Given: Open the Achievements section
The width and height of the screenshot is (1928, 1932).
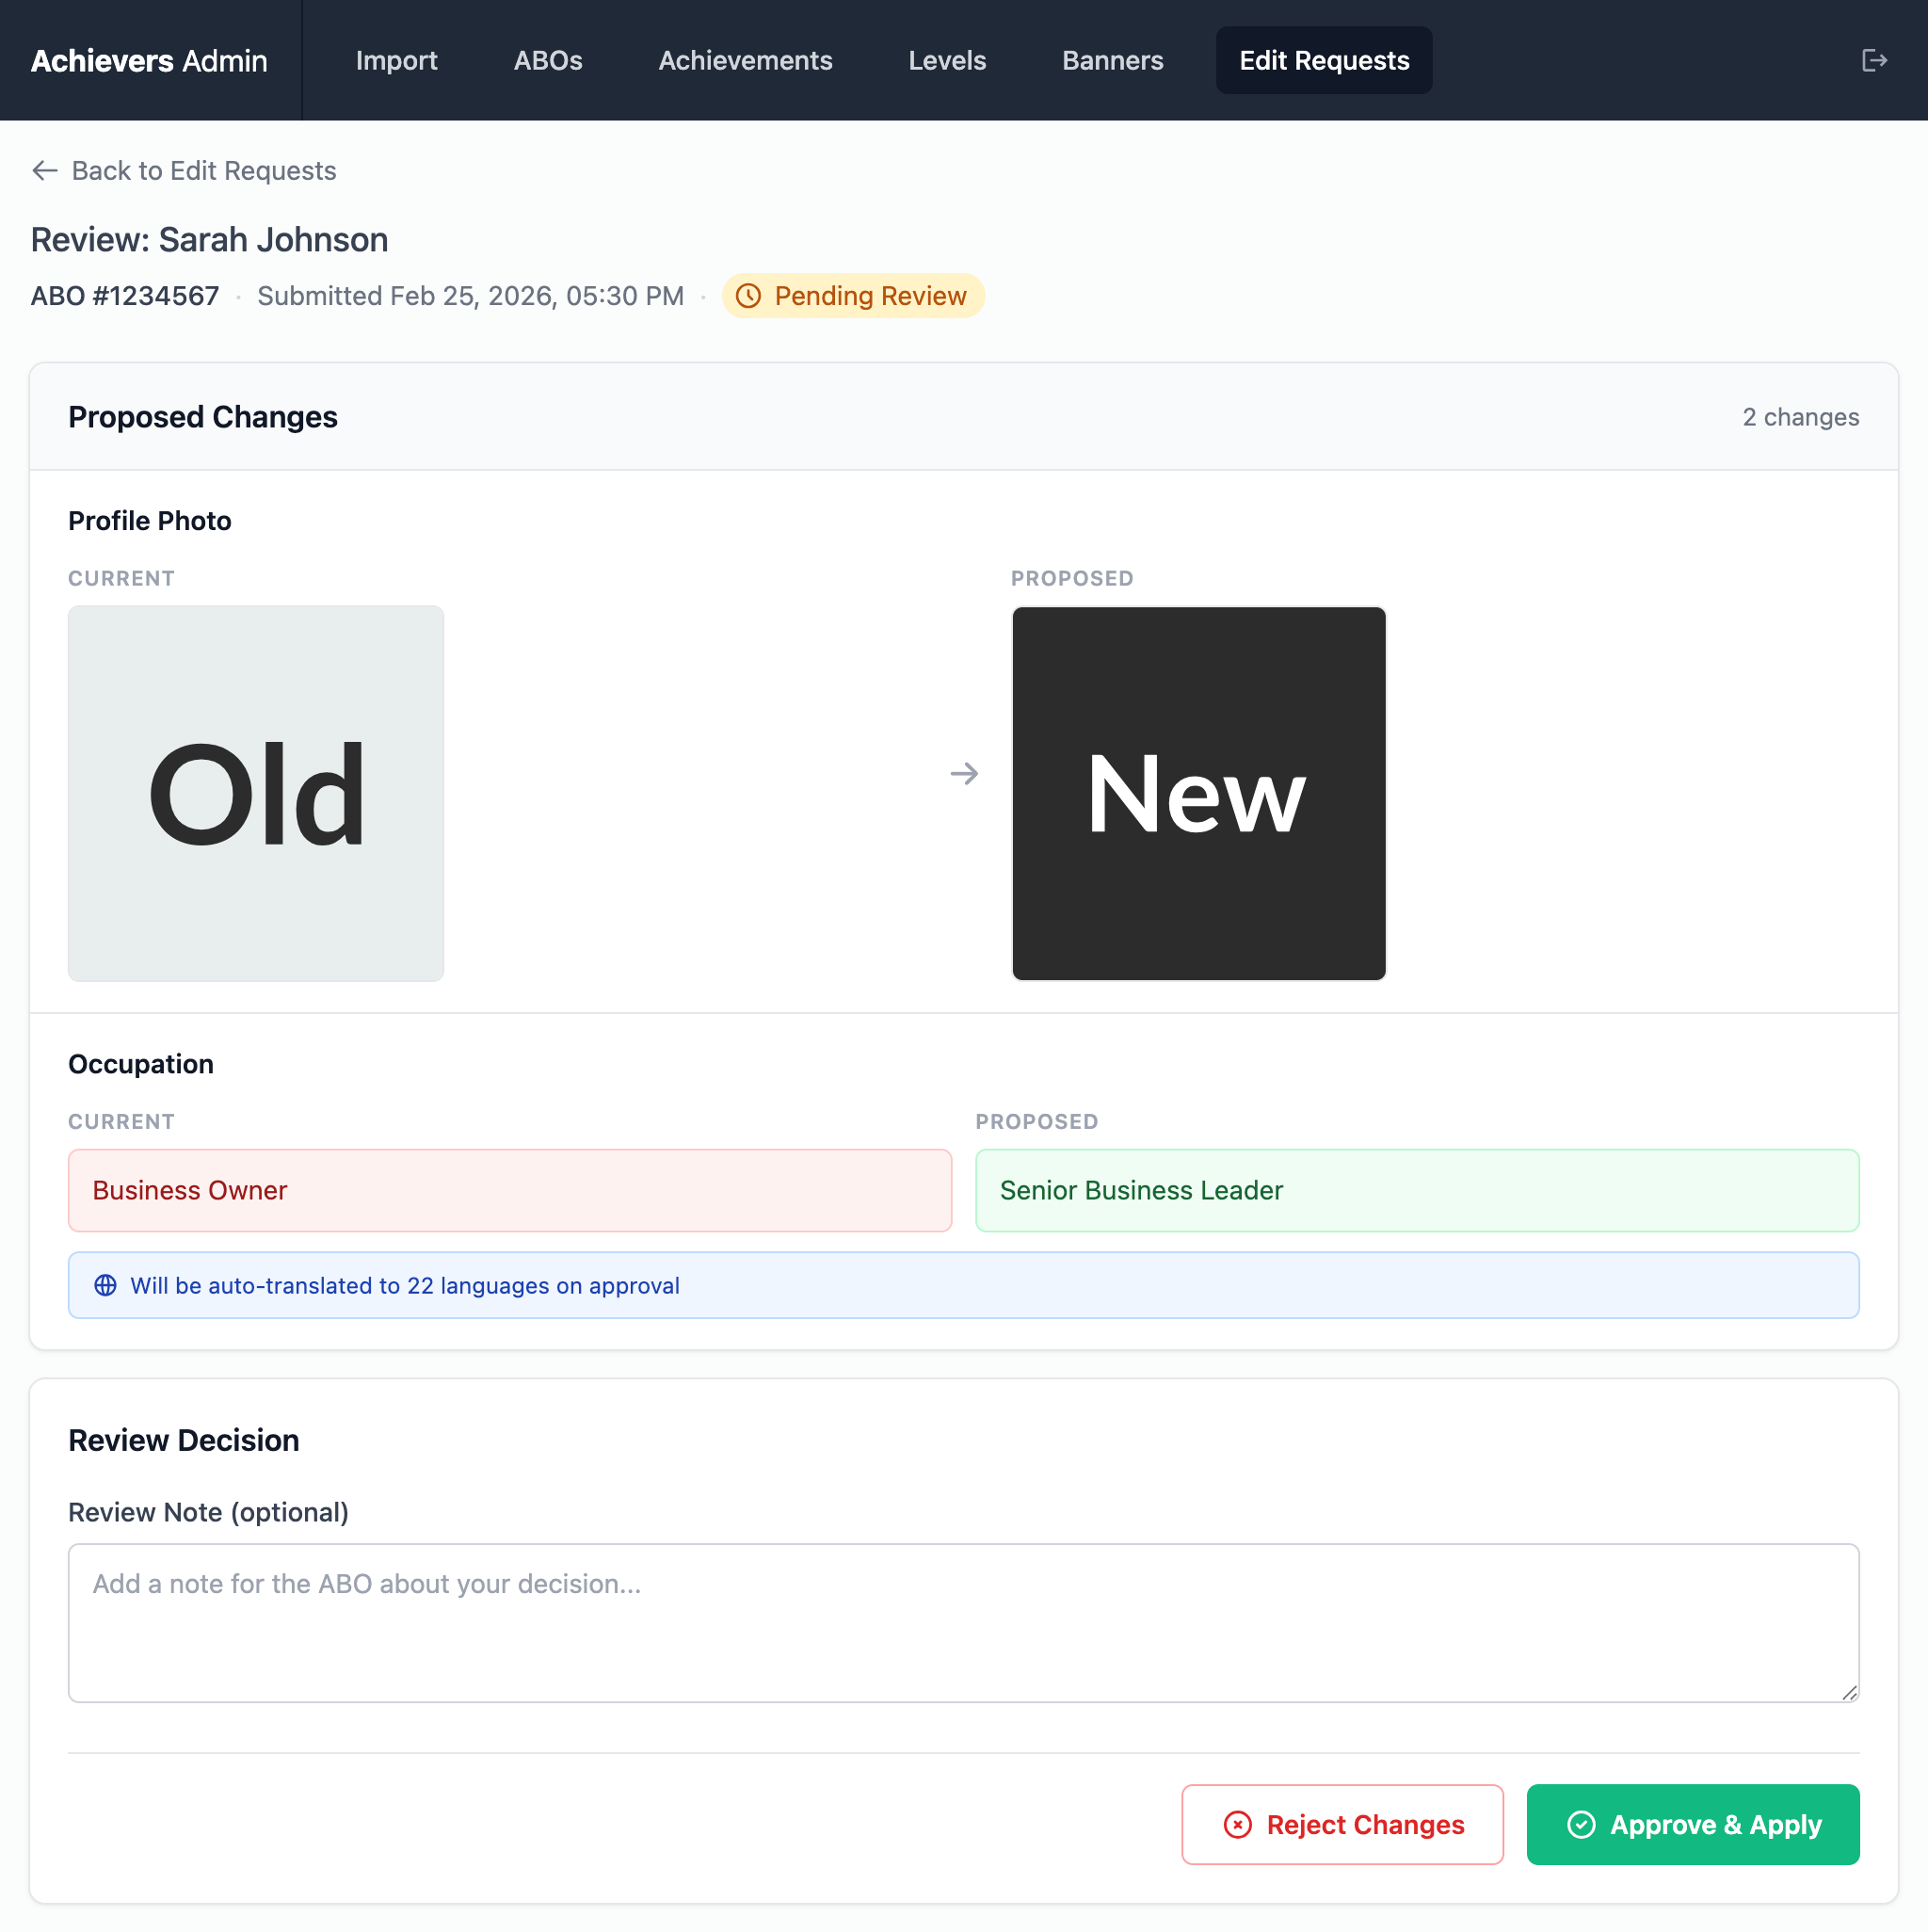Looking at the screenshot, I should (745, 60).
